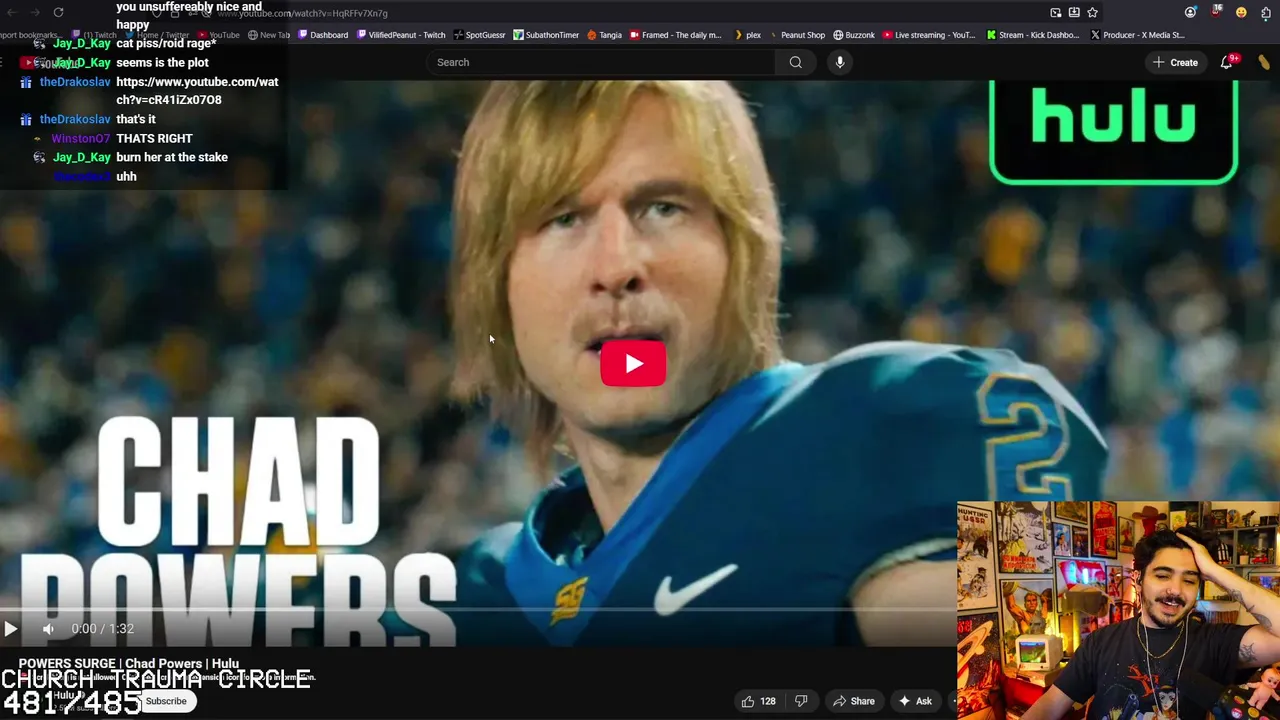
Task: Click the large red YouTube play button
Action: click(633, 363)
